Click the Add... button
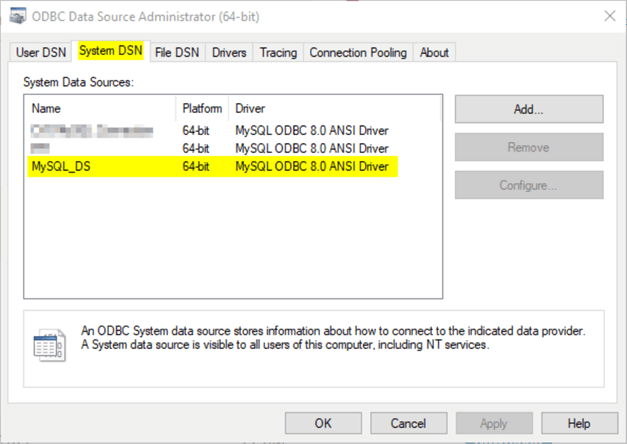This screenshot has height=444, width=627. click(x=529, y=109)
